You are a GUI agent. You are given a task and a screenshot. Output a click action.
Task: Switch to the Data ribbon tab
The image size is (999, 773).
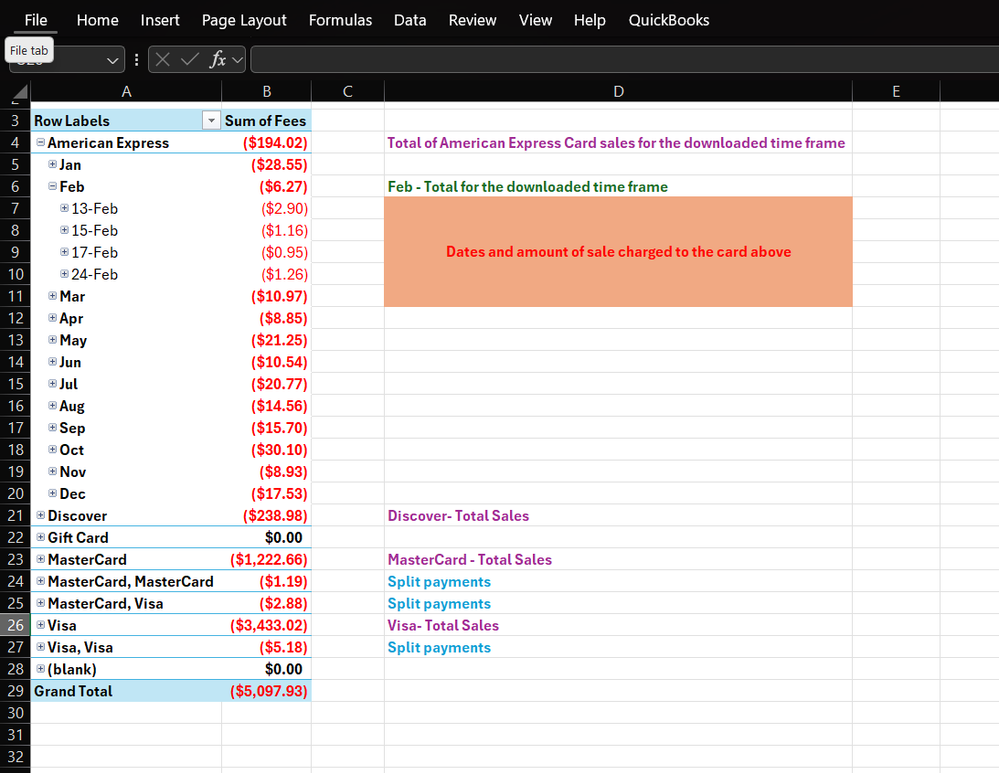pos(410,19)
